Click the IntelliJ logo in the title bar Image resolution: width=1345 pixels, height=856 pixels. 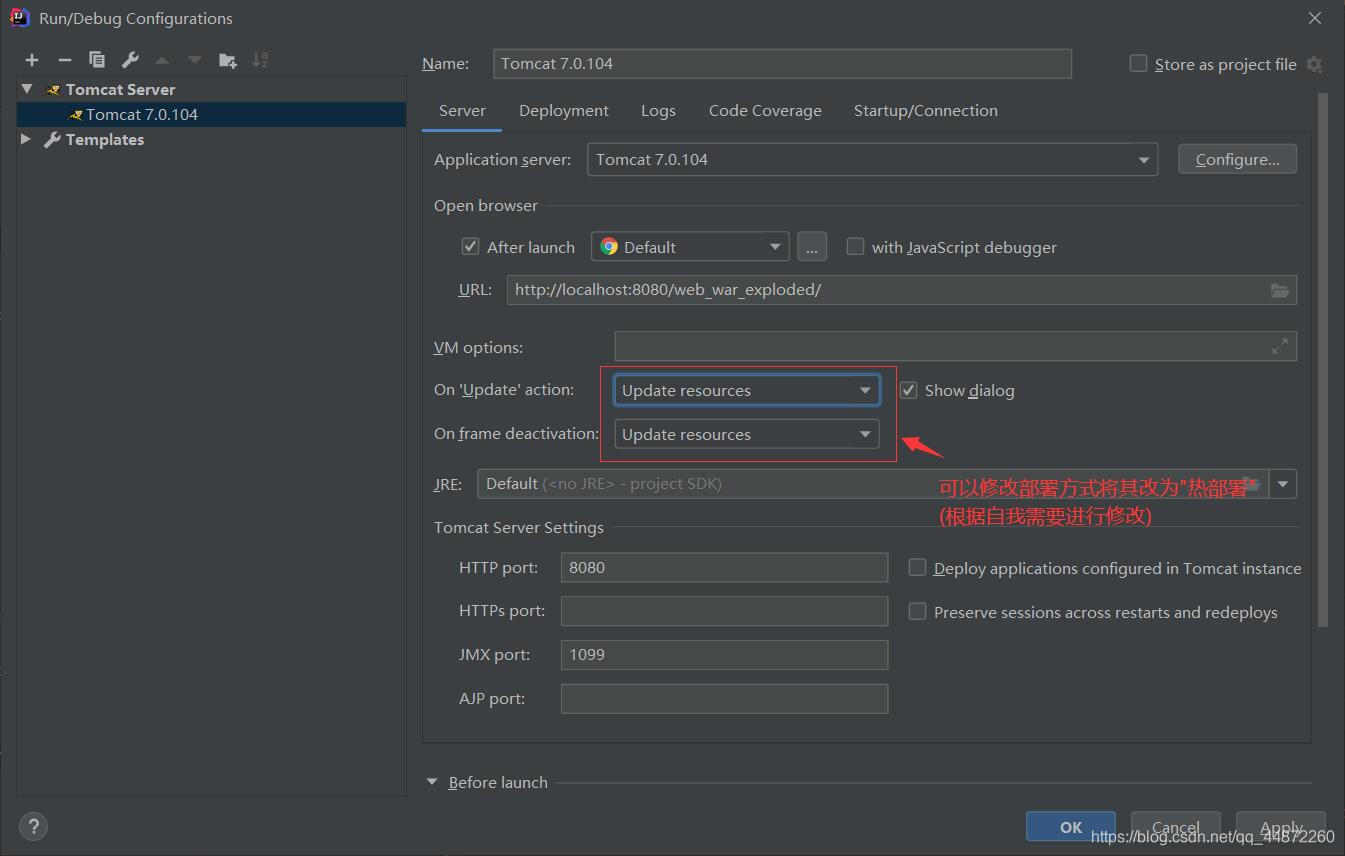[19, 17]
